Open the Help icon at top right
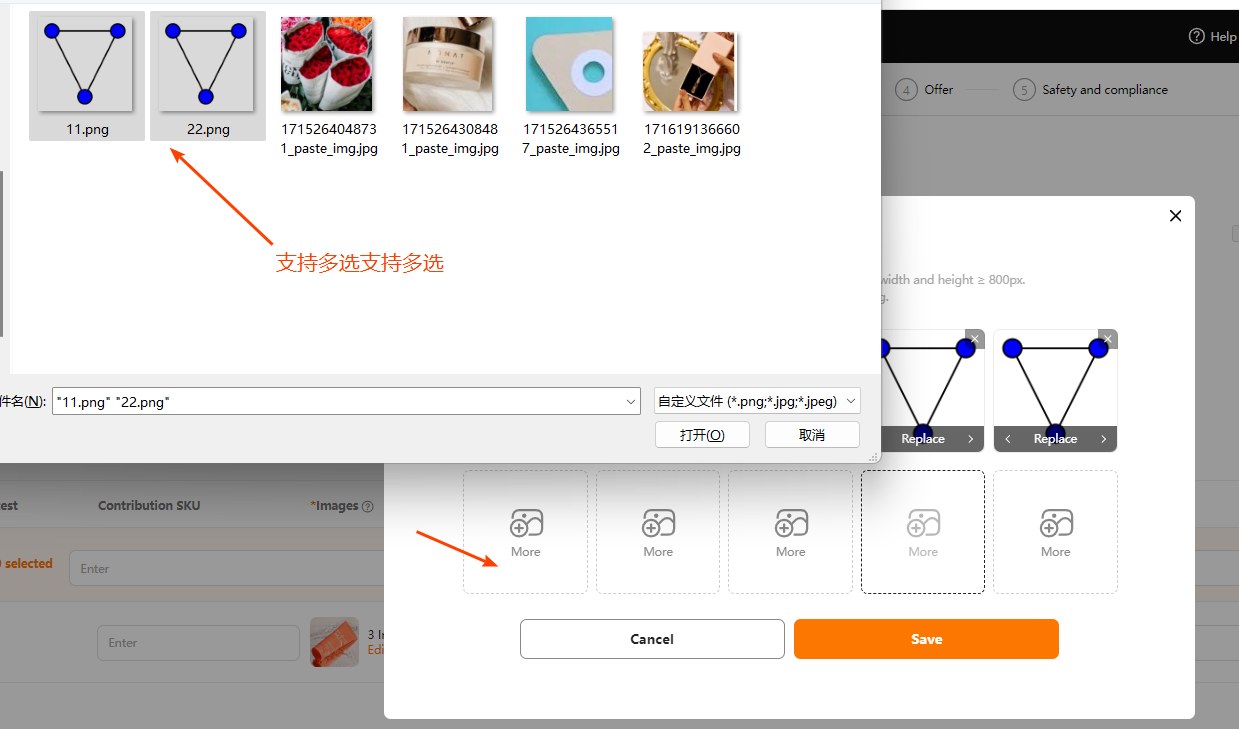1239x729 pixels. (x=1197, y=36)
